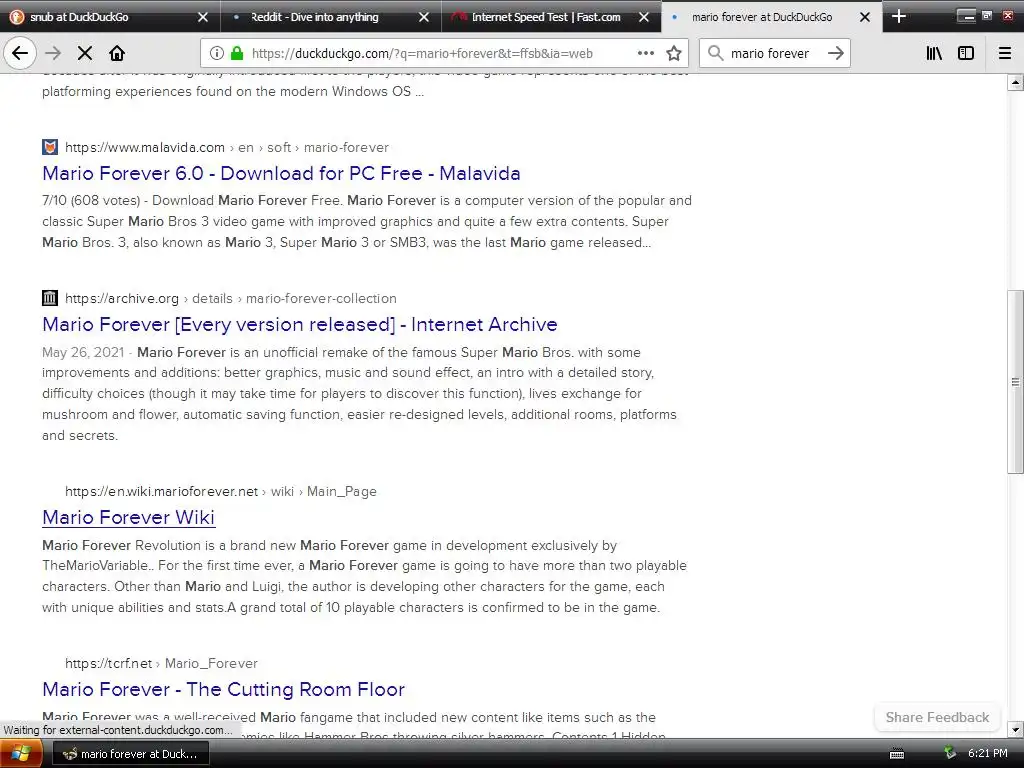Click the '7/10 (608 votes)' rating text

click(91, 200)
